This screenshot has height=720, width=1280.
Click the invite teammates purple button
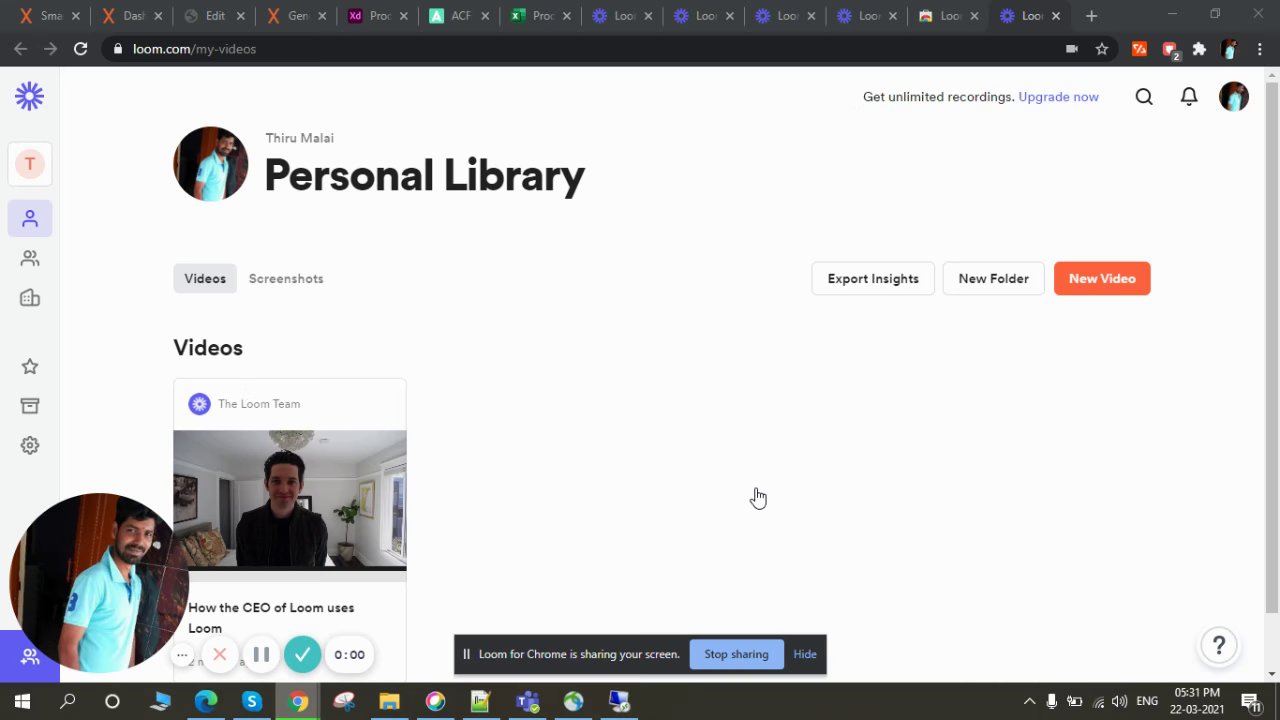click(x=30, y=656)
